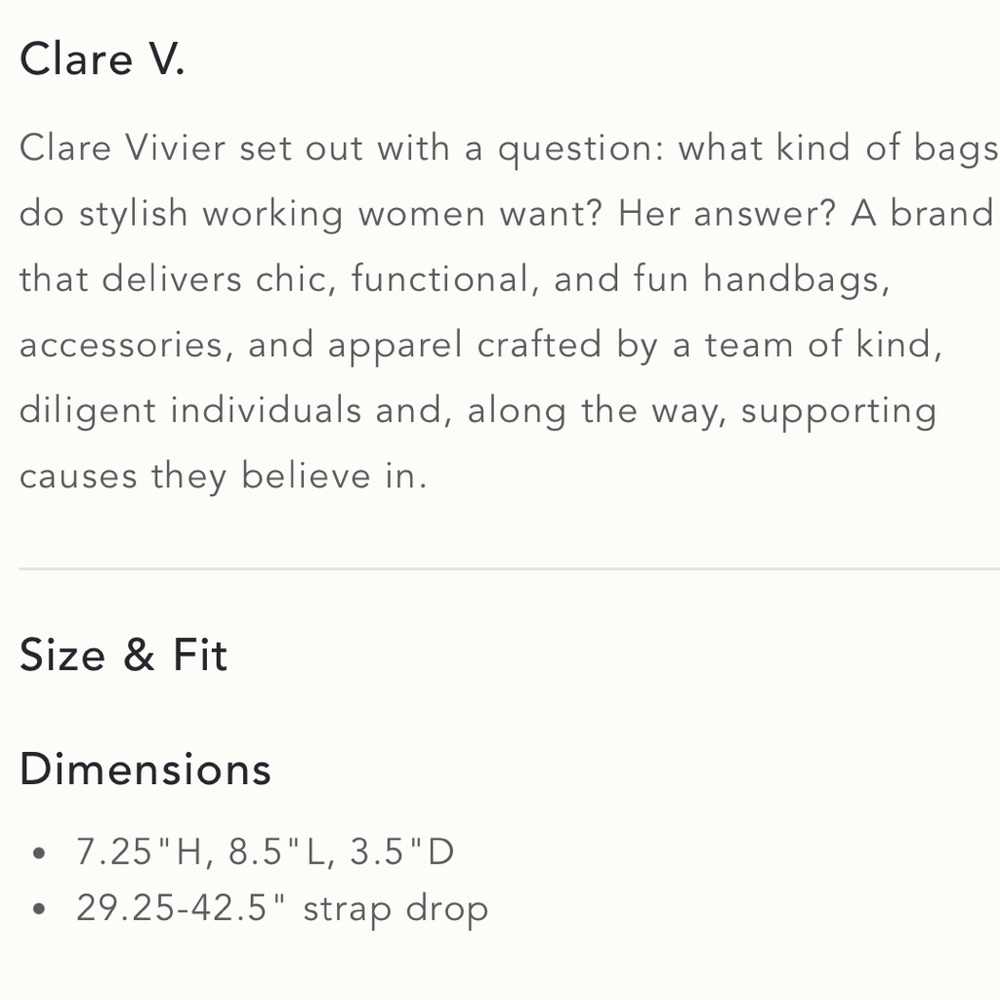1000x1000 pixels.
Task: Click the 7.25"H, 8.5"L, 3.5"D dimensions line
Action: point(265,852)
